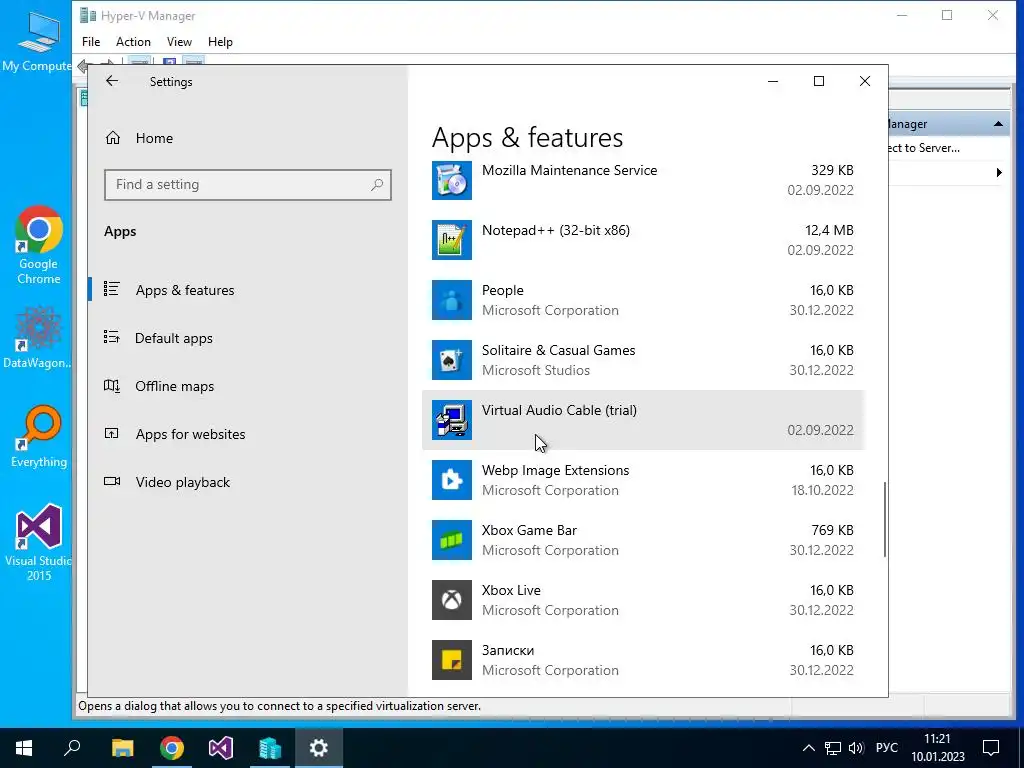
Task: Open Apps for websites settings page
Action: (248, 434)
